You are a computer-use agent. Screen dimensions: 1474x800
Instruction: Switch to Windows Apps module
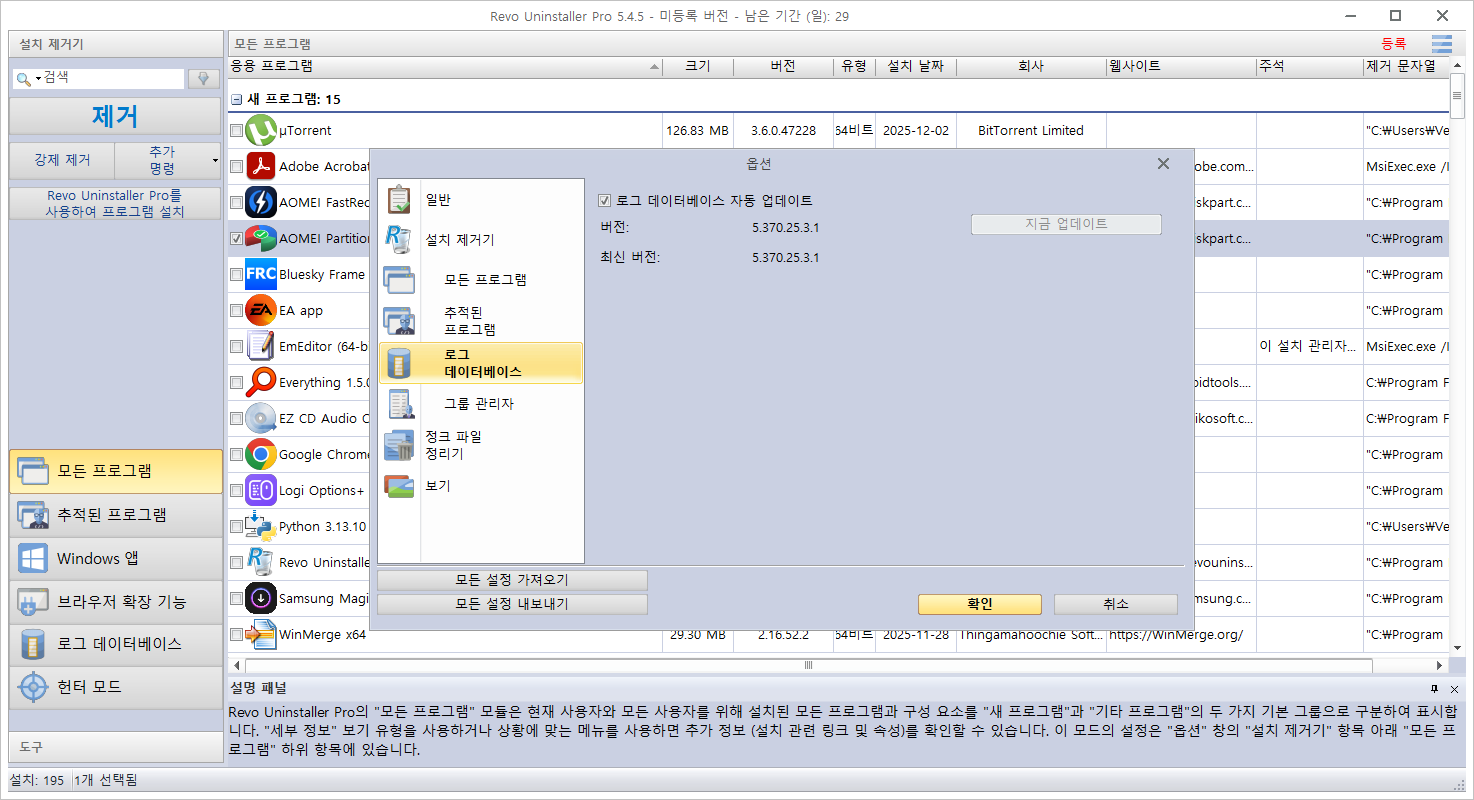coord(116,559)
